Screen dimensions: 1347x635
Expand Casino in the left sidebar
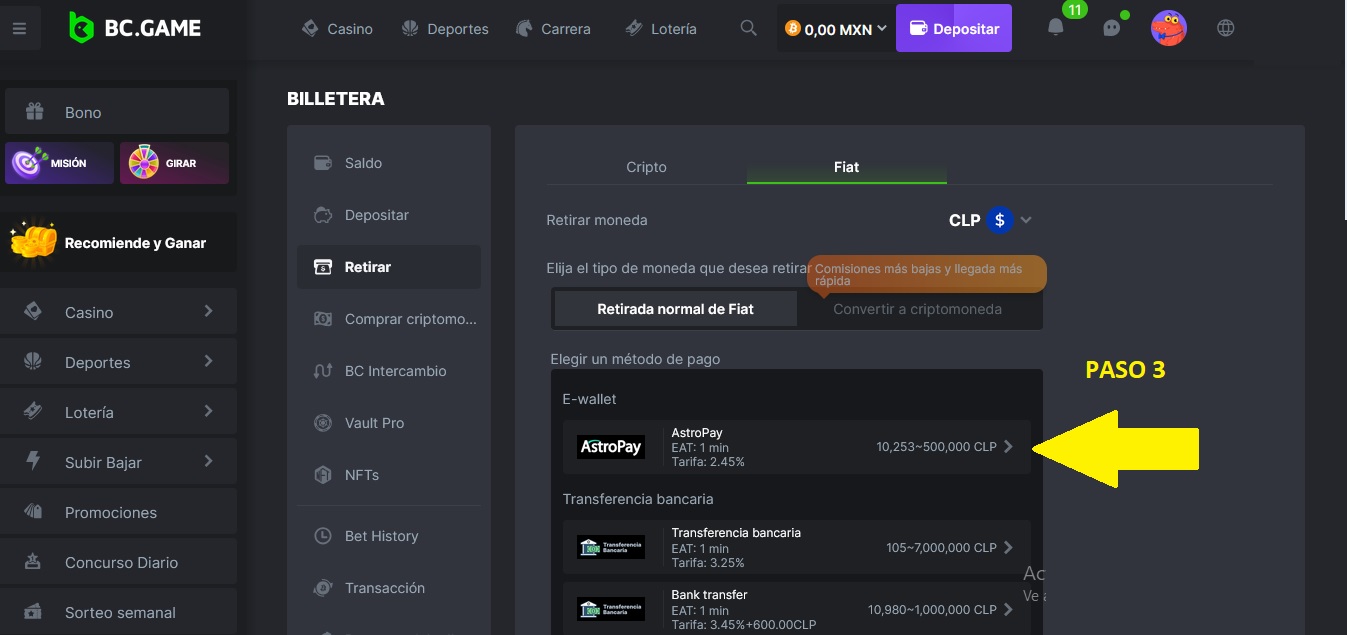(x=120, y=312)
